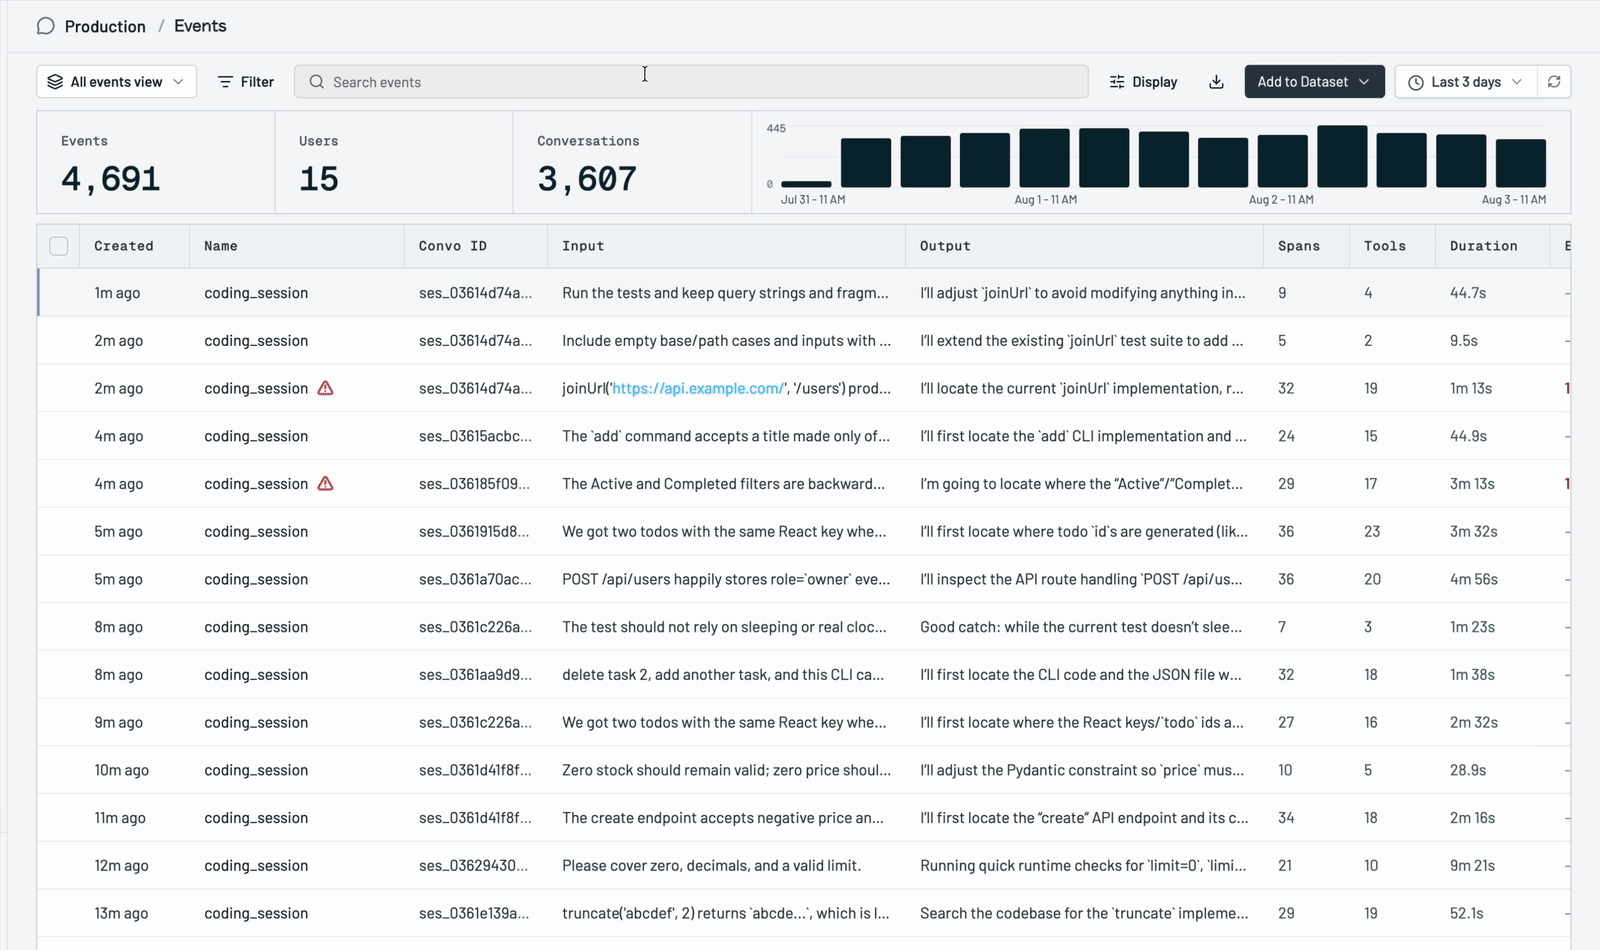1600x950 pixels.
Task: Click the warning icon on Active and Completed row
Action: 325,483
